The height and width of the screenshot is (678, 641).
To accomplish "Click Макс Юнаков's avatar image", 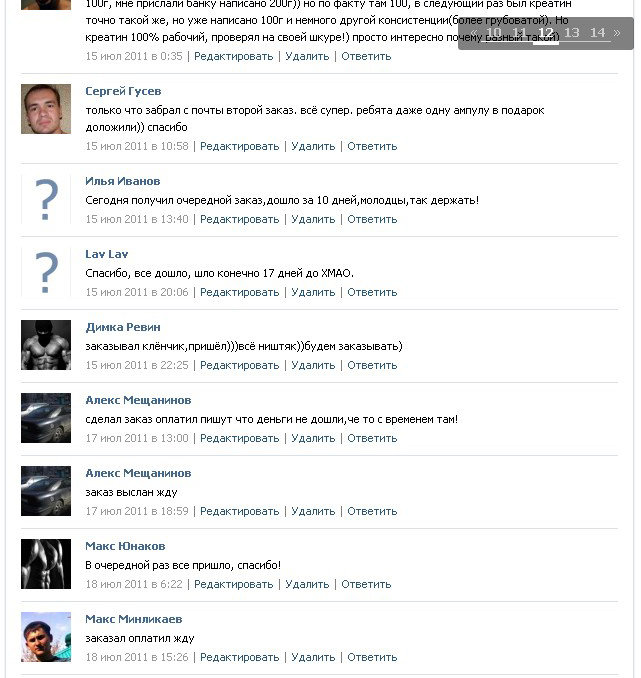I will point(46,564).
